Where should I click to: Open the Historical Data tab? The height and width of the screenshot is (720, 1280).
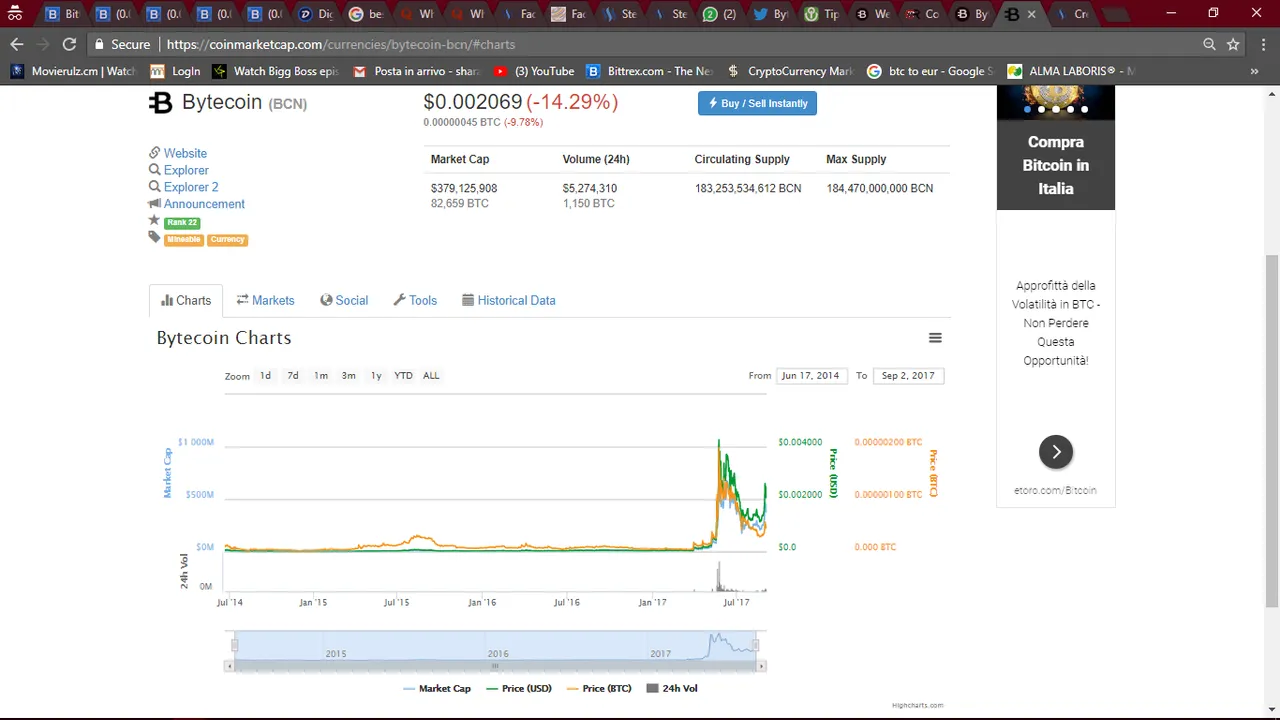(508, 300)
